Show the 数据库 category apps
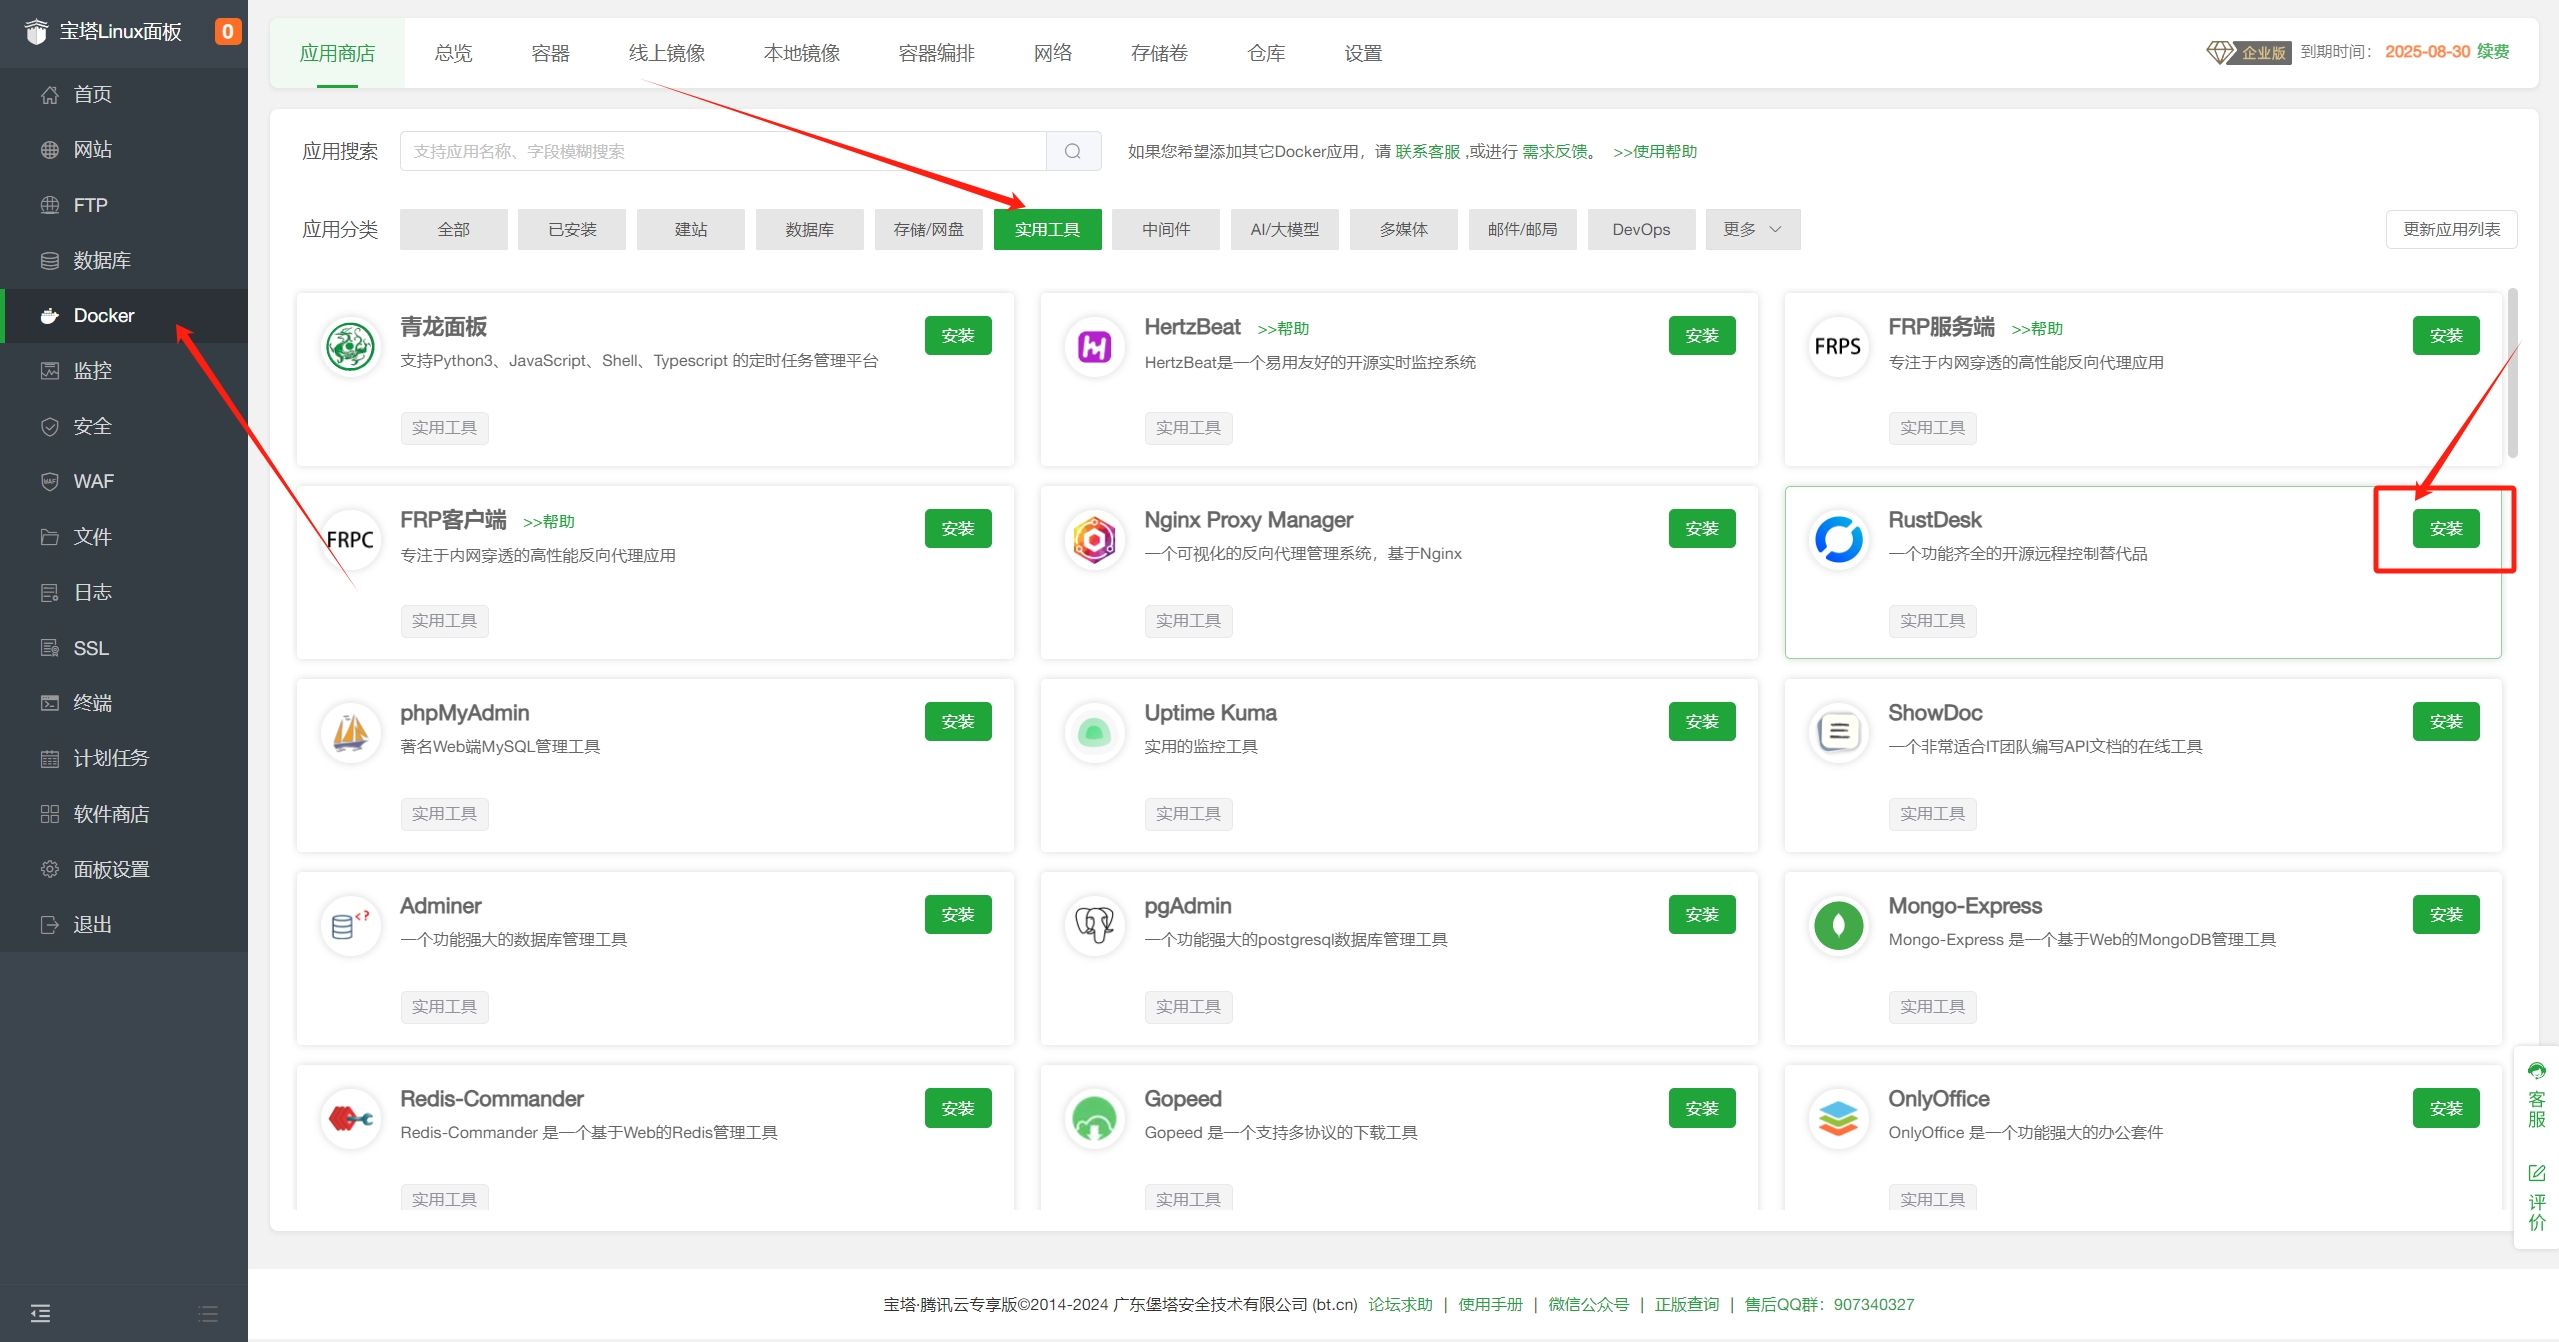This screenshot has height=1342, width=2559. 809,229
